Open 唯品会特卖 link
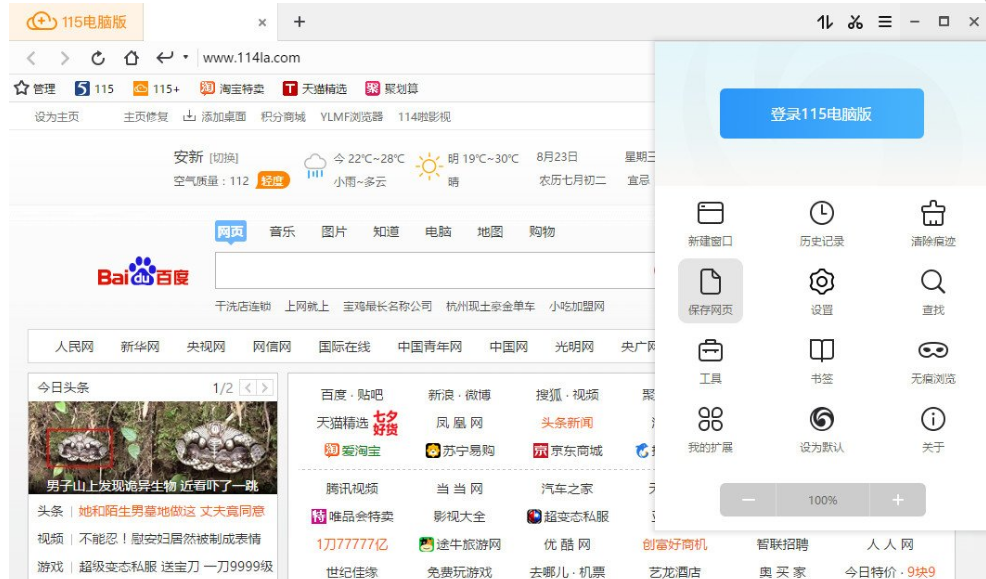This screenshot has width=986, height=579. (352, 517)
